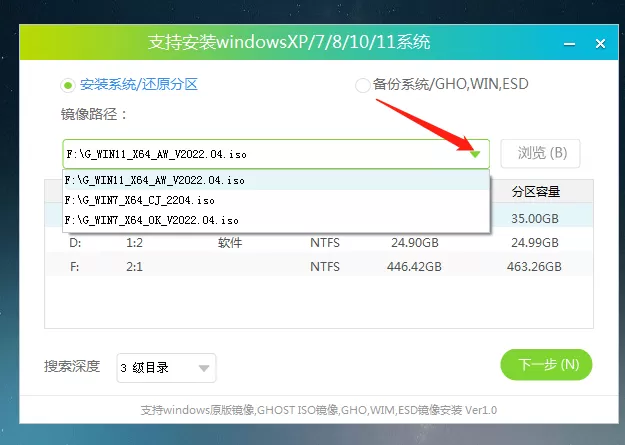Select the D: partition row label
The width and height of the screenshot is (625, 445).
click(75, 242)
